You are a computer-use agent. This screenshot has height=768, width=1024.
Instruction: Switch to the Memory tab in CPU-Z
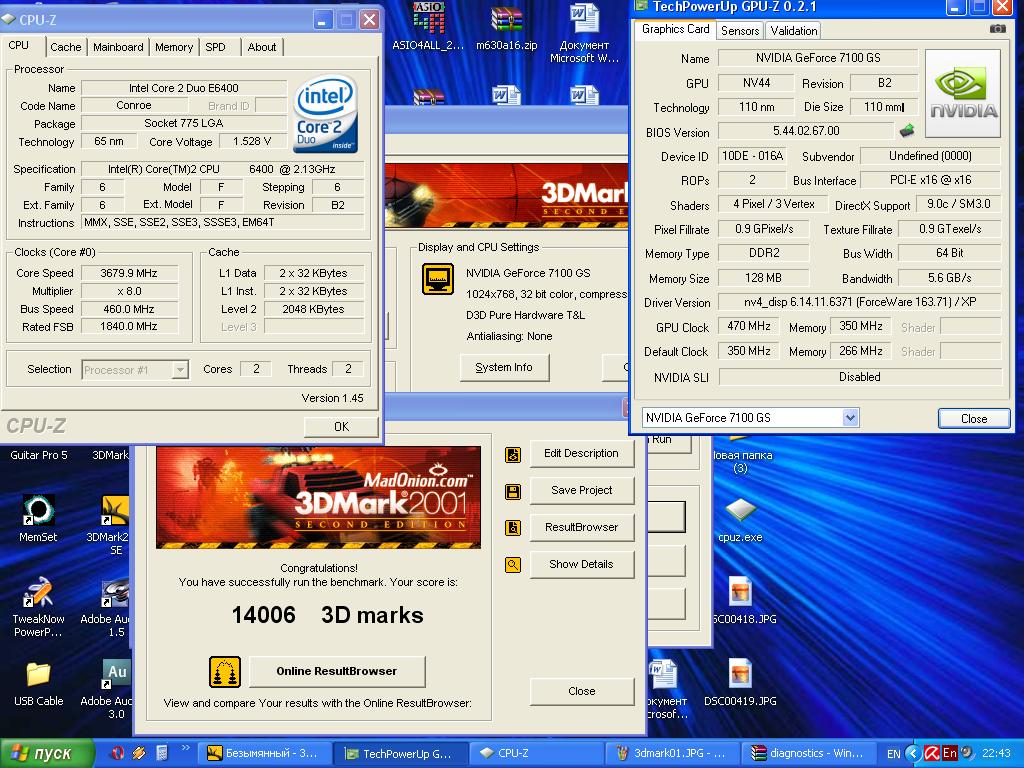[174, 47]
